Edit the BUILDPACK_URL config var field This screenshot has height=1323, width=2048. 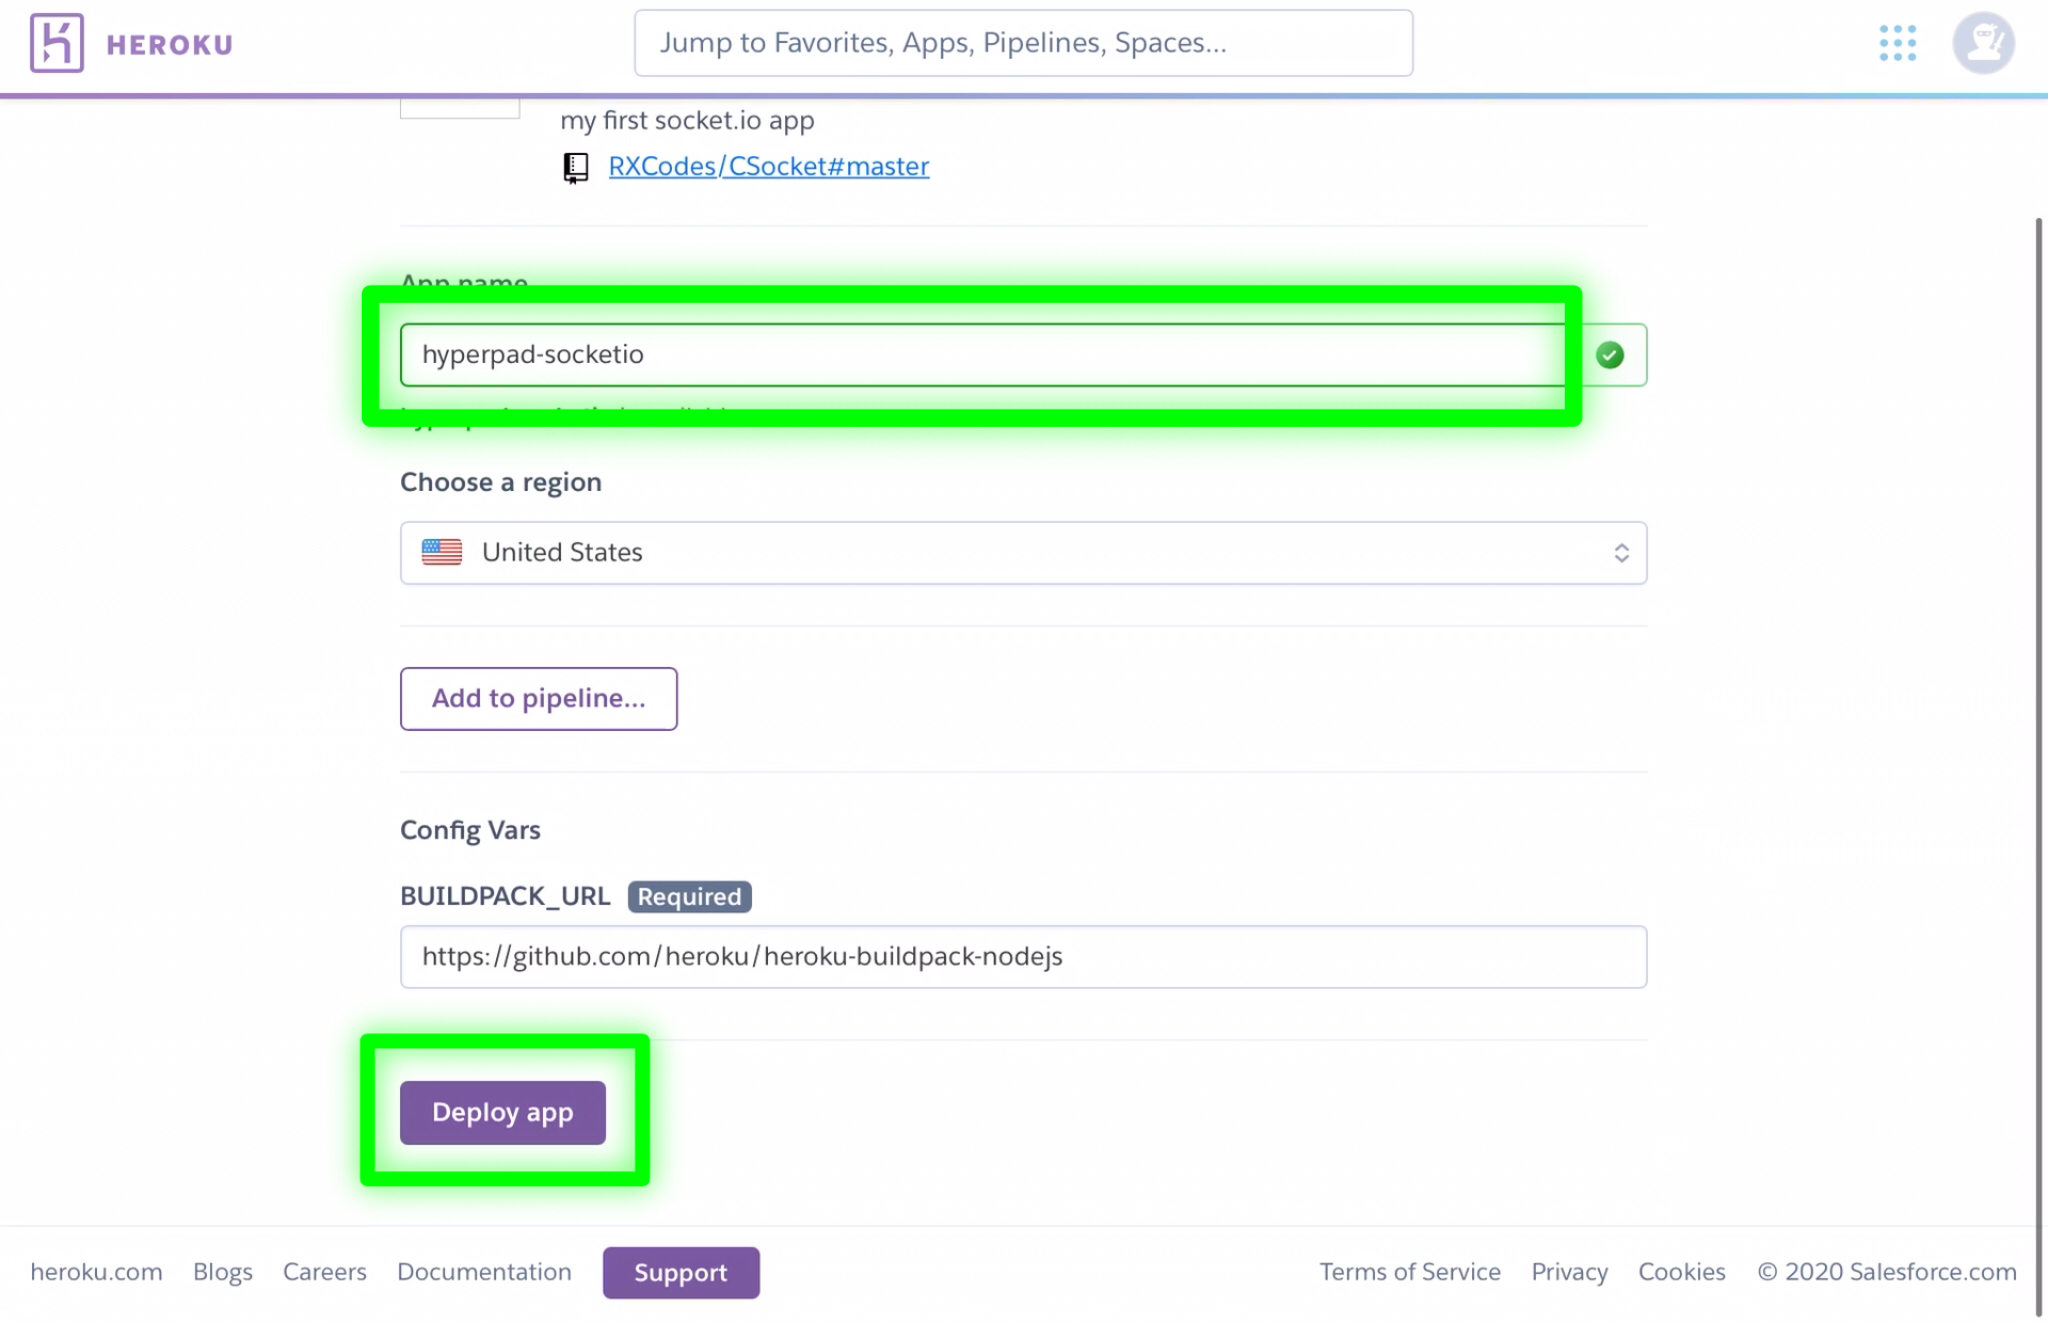point(1022,957)
